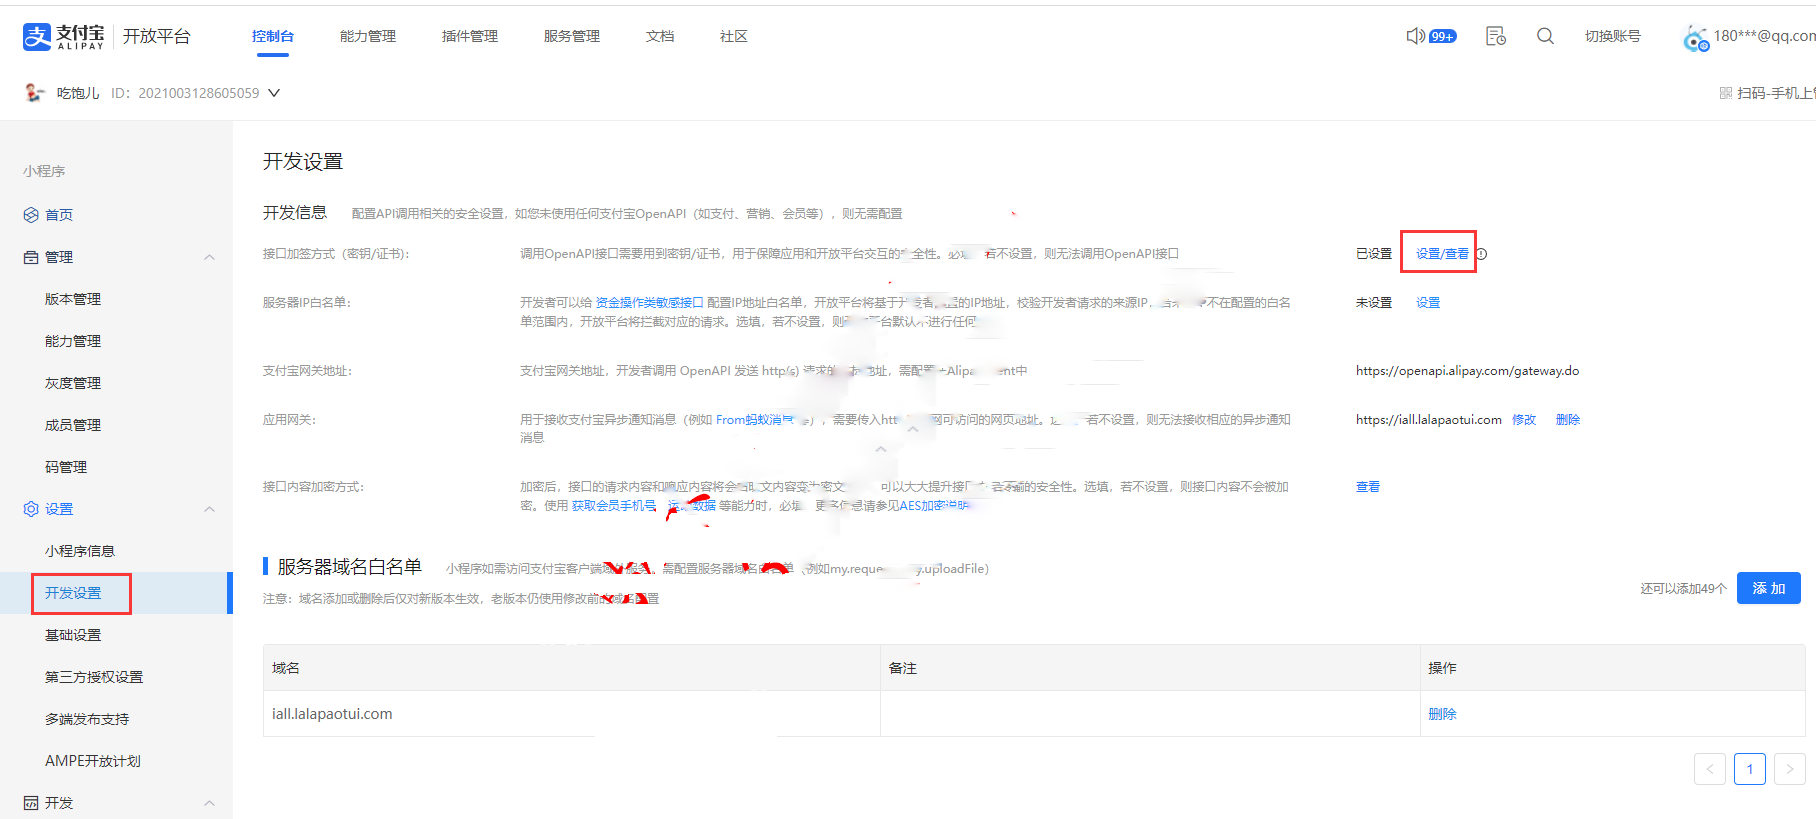Open 服务管理 top menu
The width and height of the screenshot is (1816, 819).
click(572, 36)
